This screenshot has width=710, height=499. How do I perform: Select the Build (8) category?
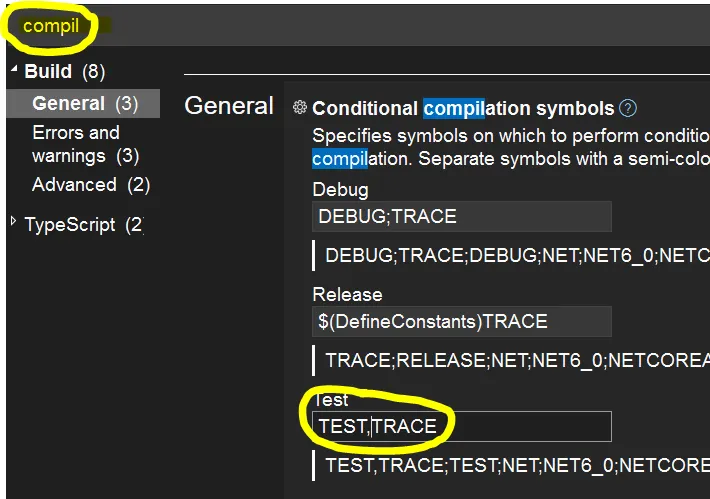click(64, 71)
